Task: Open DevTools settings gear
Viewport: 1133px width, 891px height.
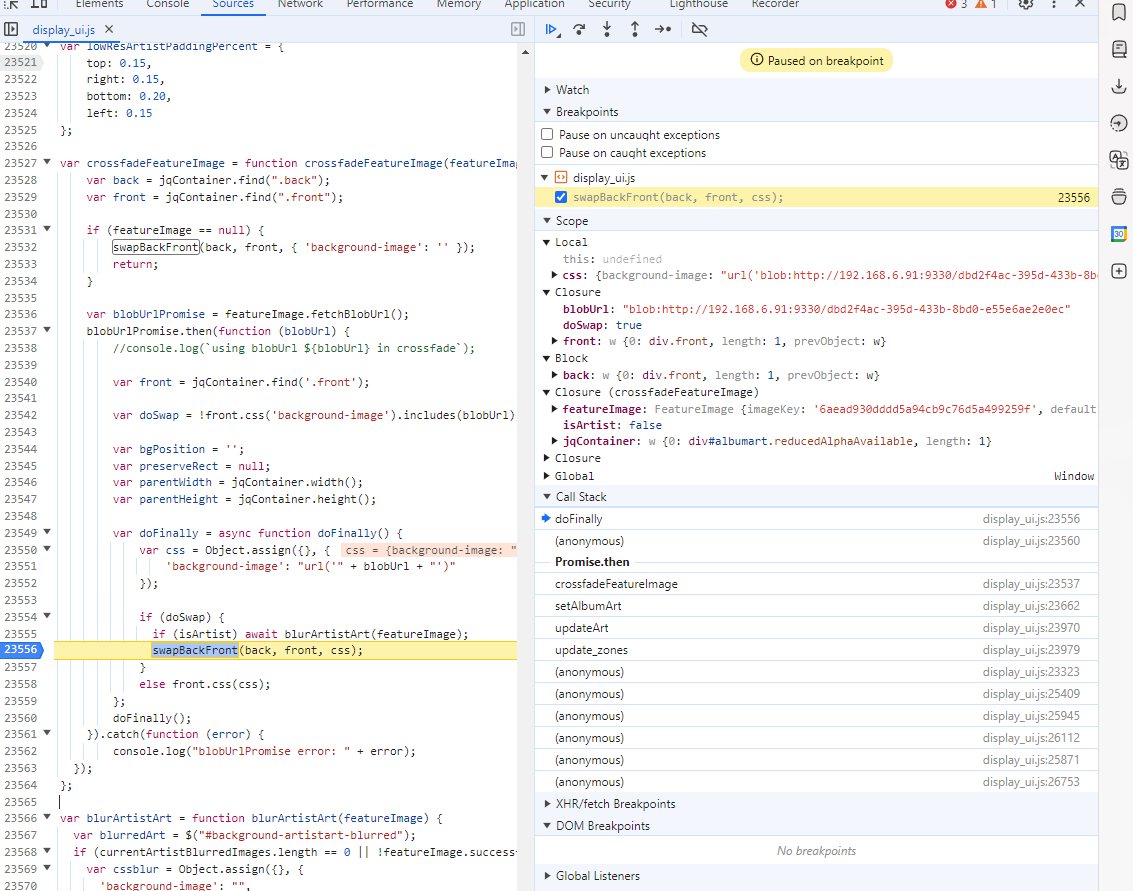Action: (x=1025, y=4)
